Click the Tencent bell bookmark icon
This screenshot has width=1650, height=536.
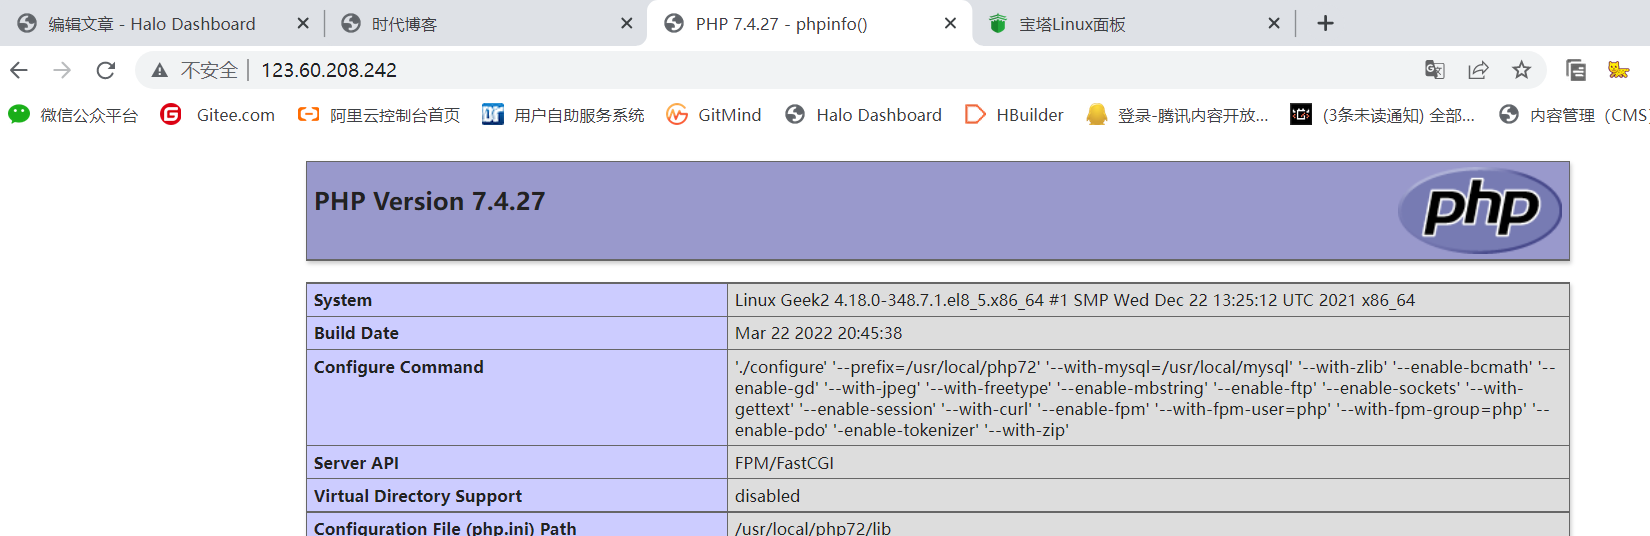click(x=1097, y=115)
